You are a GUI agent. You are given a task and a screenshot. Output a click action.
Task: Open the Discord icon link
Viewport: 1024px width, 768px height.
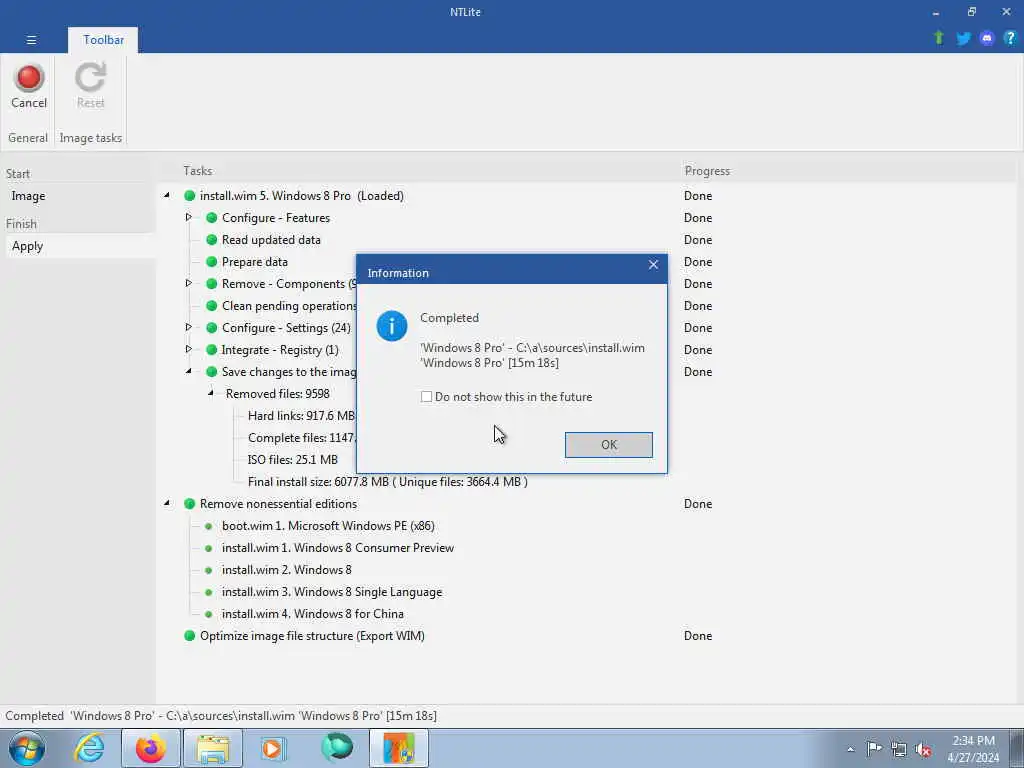click(987, 39)
